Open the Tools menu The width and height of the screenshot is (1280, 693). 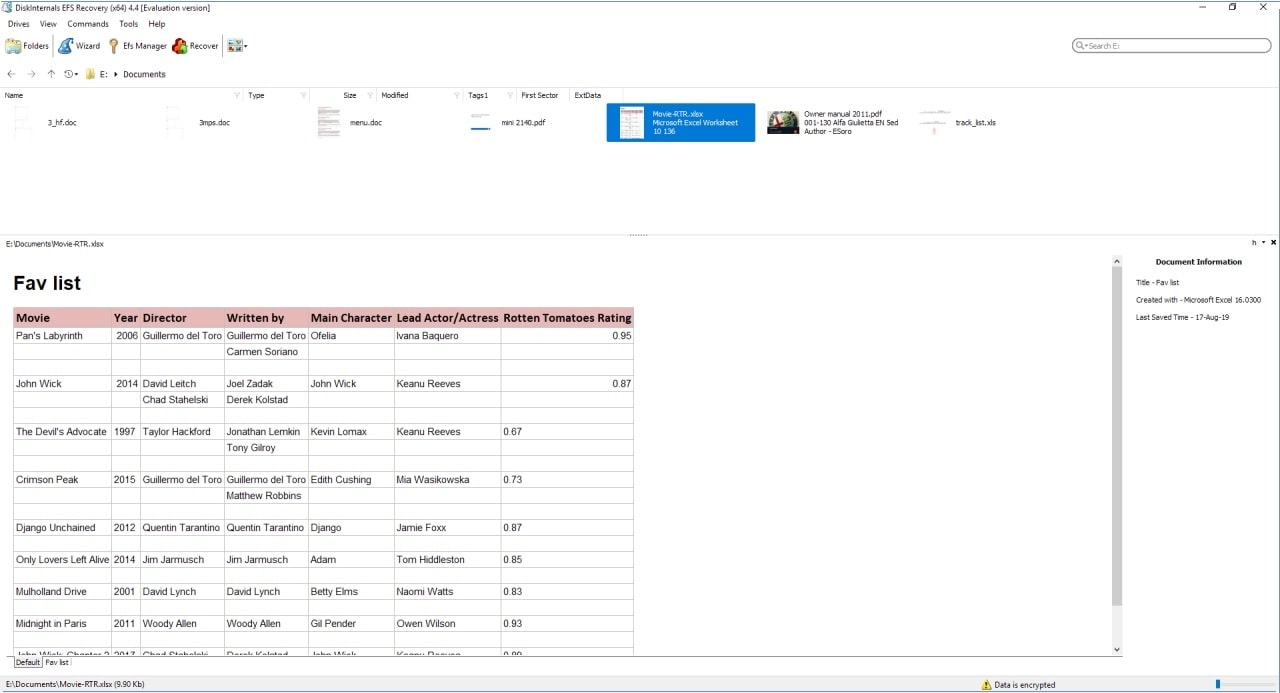[129, 24]
